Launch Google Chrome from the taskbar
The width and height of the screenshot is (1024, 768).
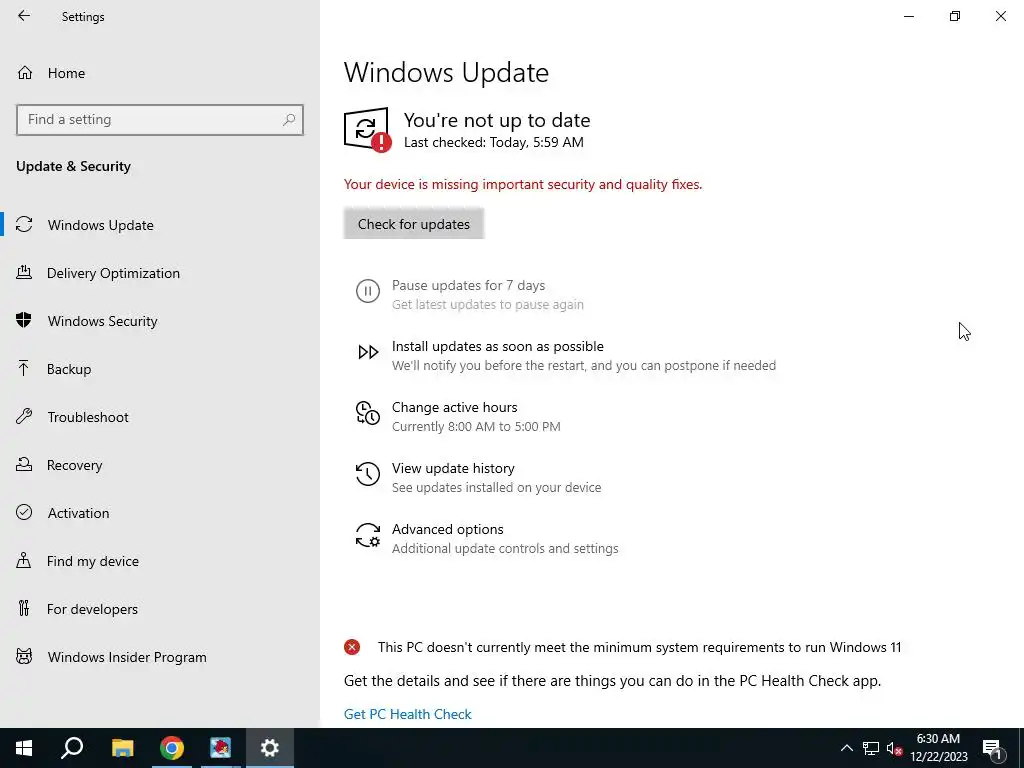click(172, 748)
